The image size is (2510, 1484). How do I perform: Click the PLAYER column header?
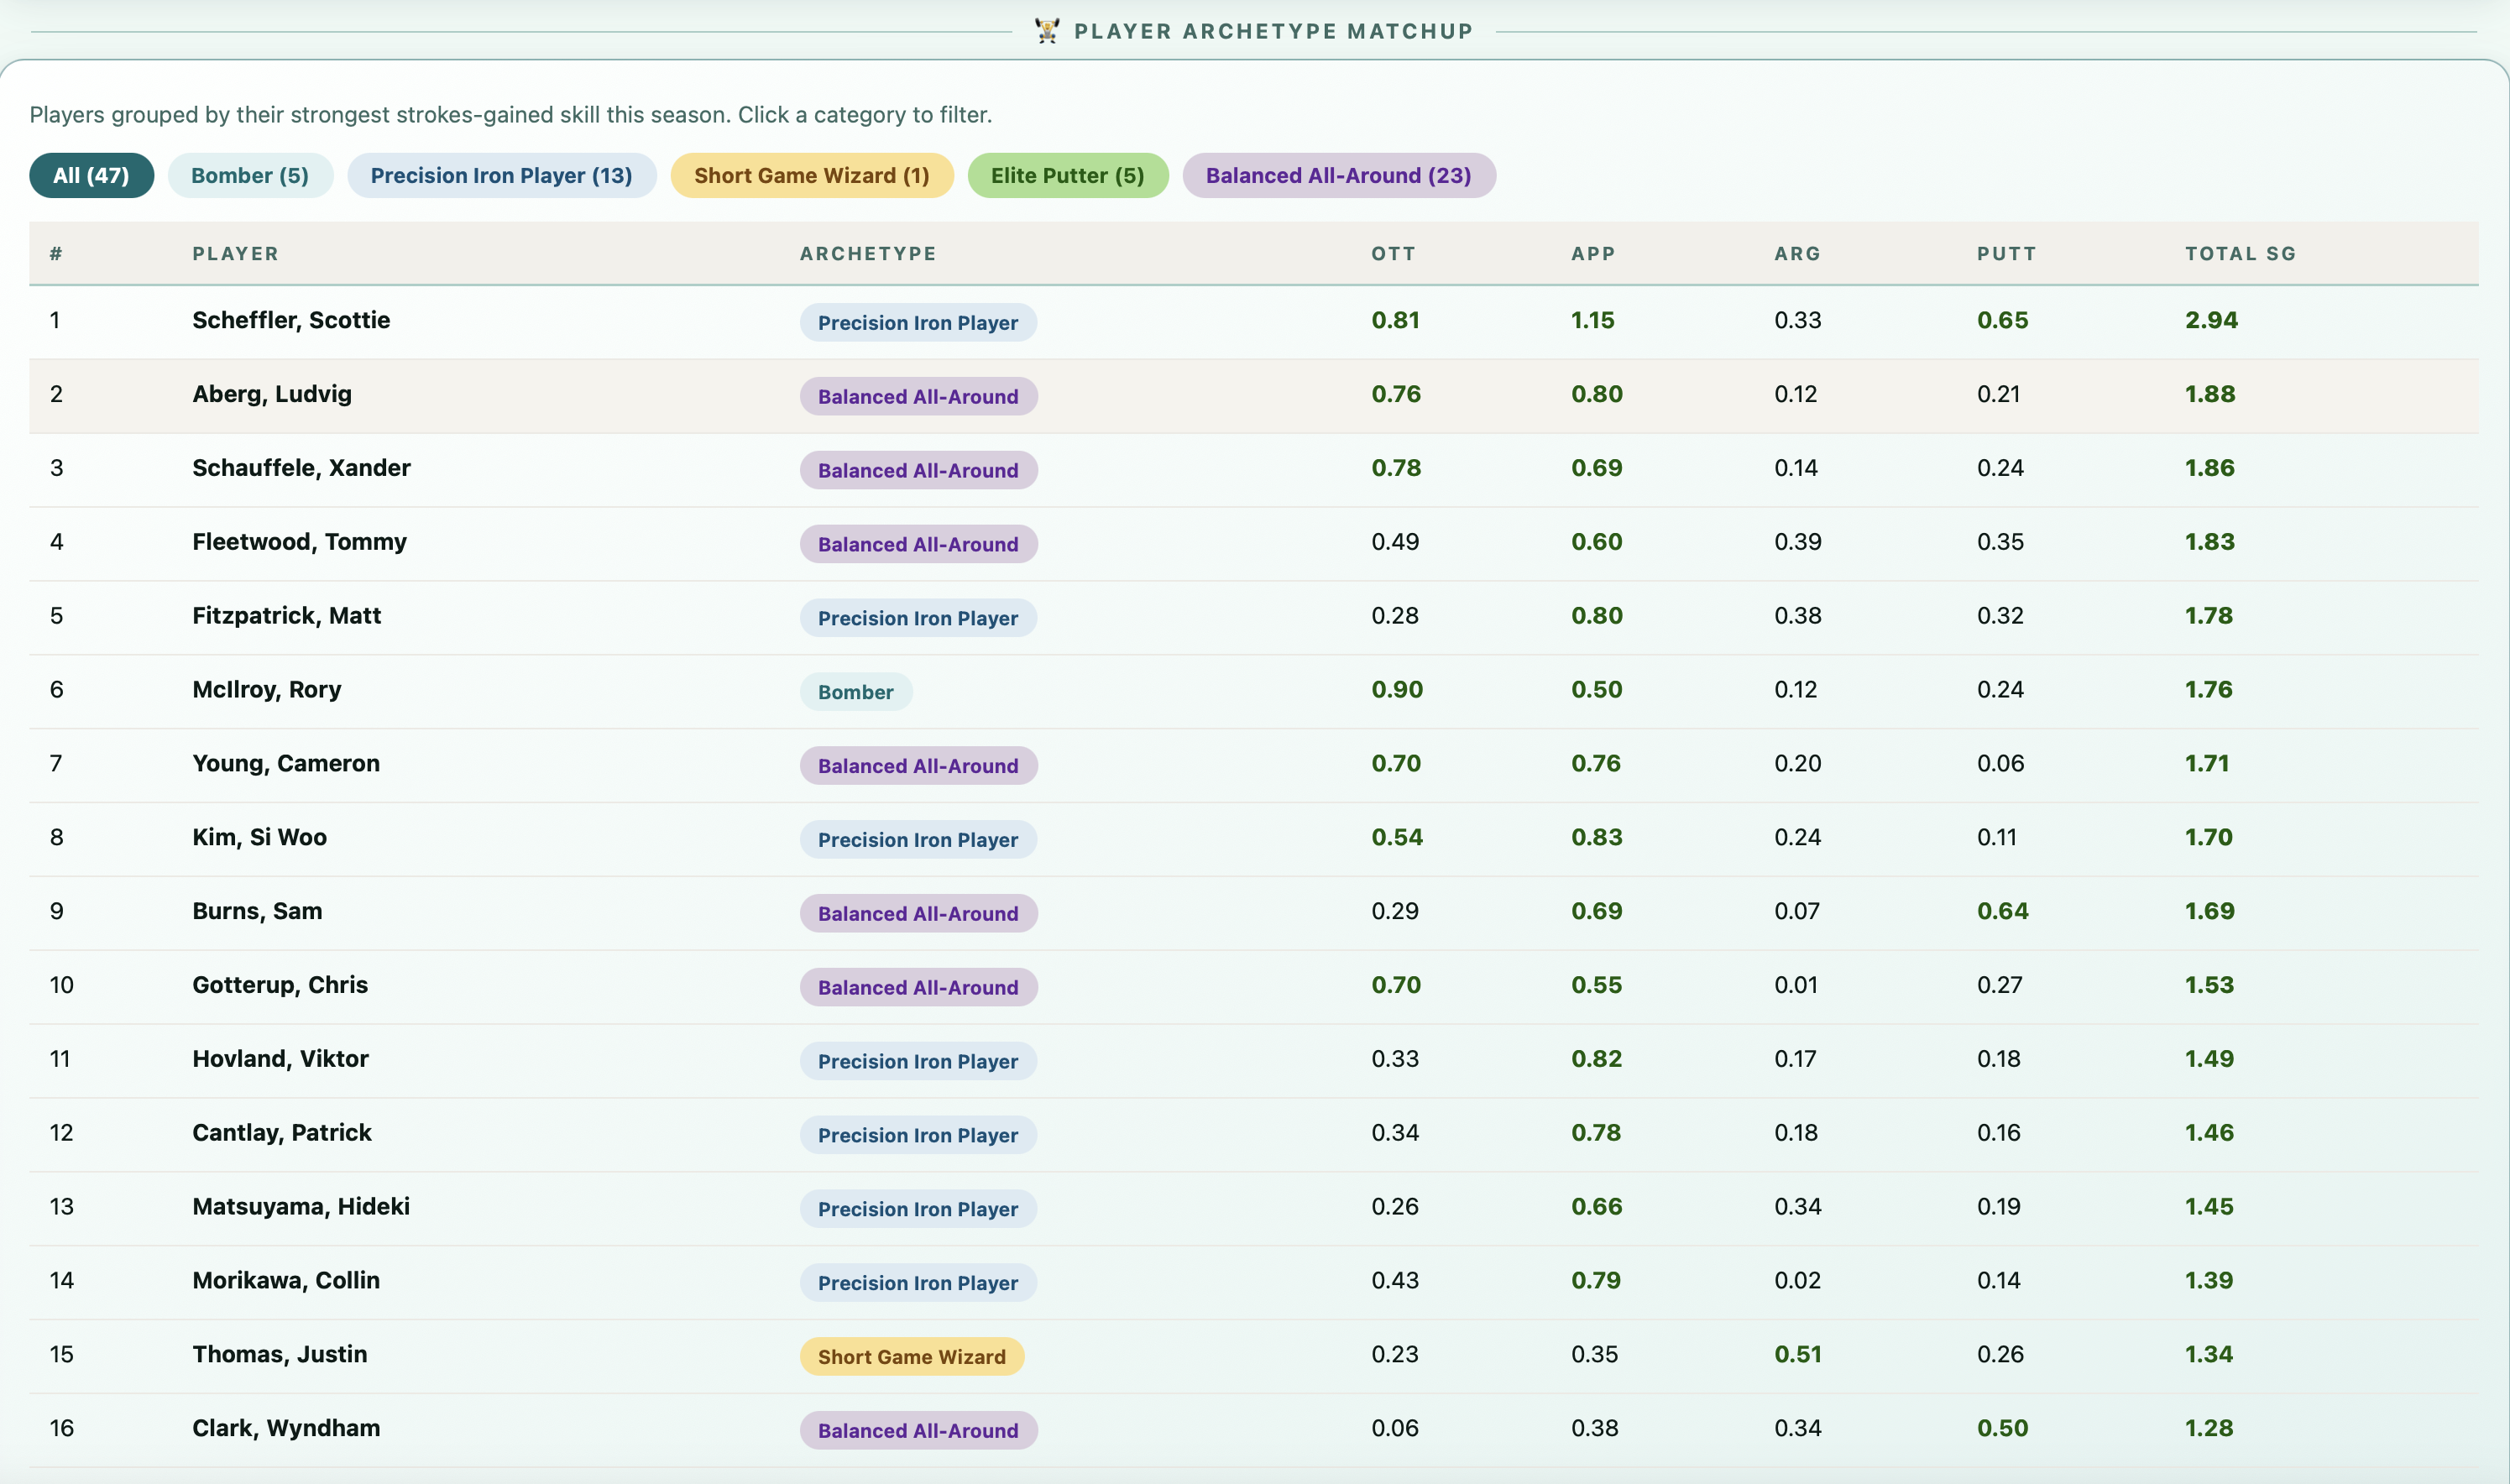(235, 254)
